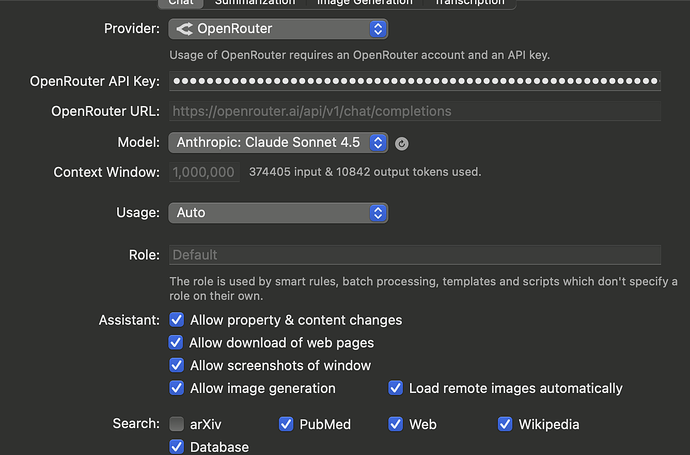This screenshot has width=690, height=455.
Task: Expand the Model selection dropdown
Action: 278,143
